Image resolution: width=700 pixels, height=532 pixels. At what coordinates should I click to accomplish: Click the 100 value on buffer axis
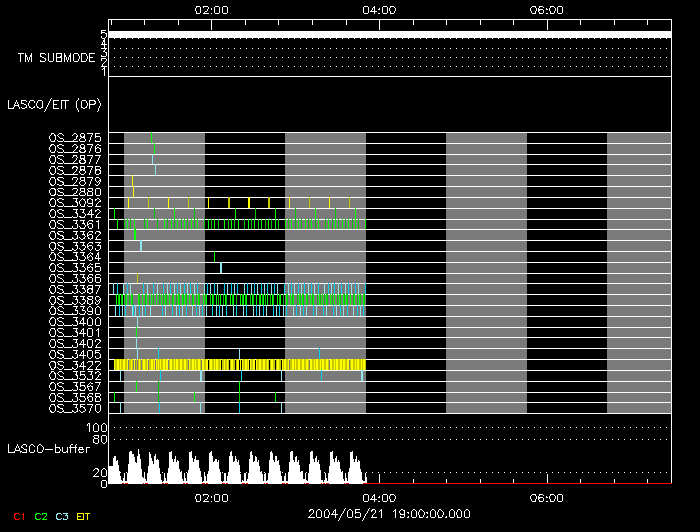coord(98,428)
